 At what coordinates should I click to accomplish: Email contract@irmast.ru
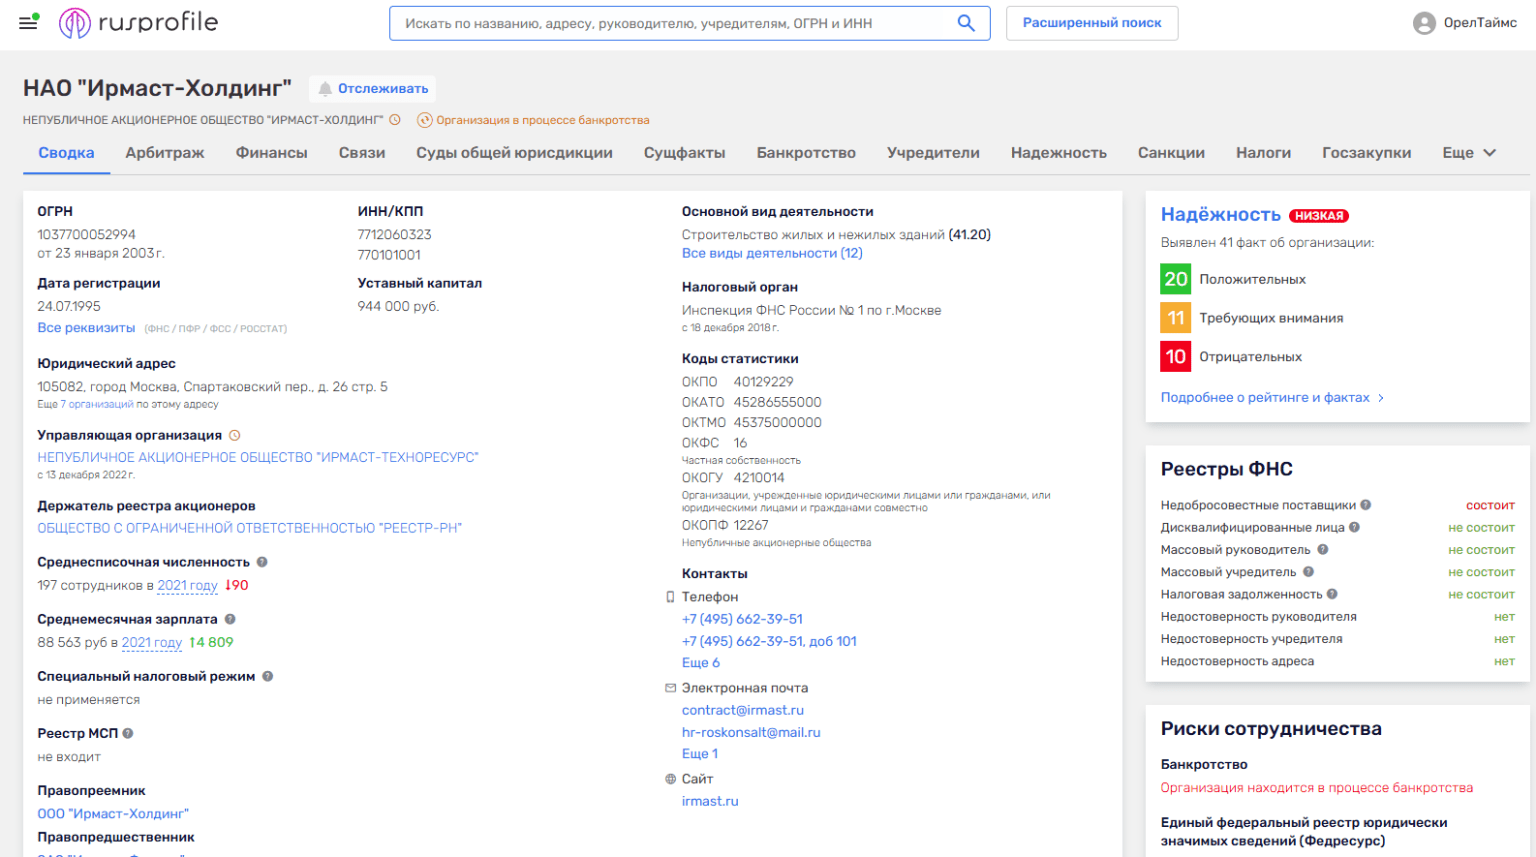click(x=743, y=711)
